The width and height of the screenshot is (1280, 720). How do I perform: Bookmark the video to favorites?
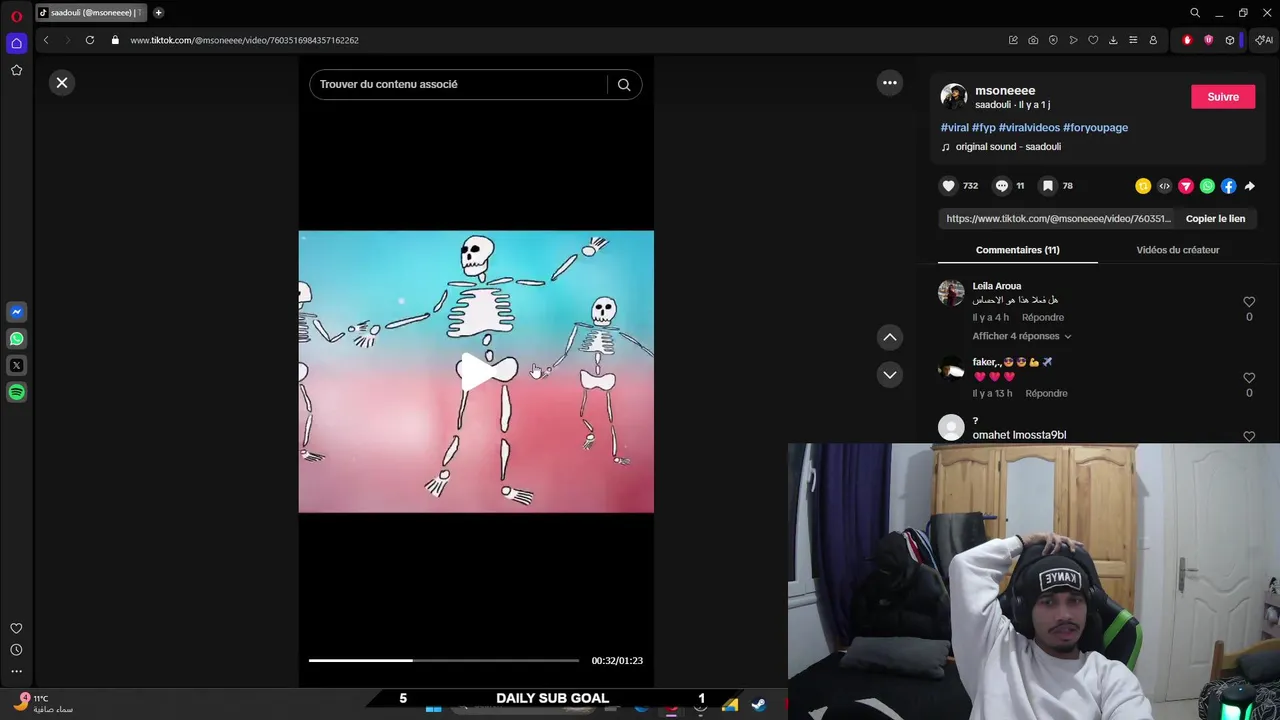click(x=1048, y=186)
